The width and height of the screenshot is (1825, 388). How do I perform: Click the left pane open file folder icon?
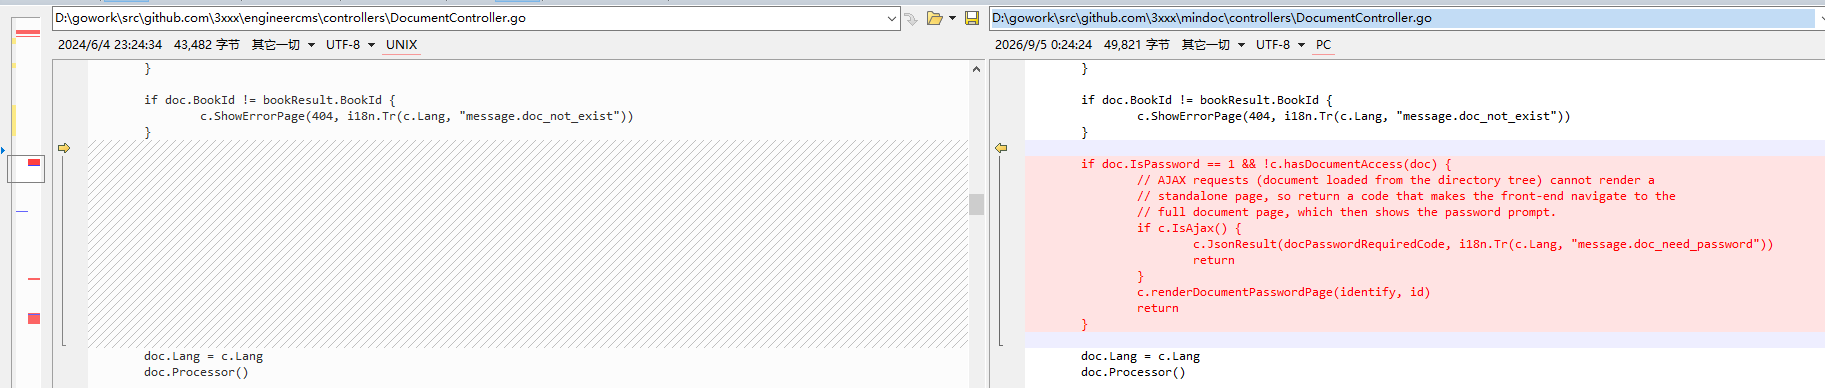[934, 18]
